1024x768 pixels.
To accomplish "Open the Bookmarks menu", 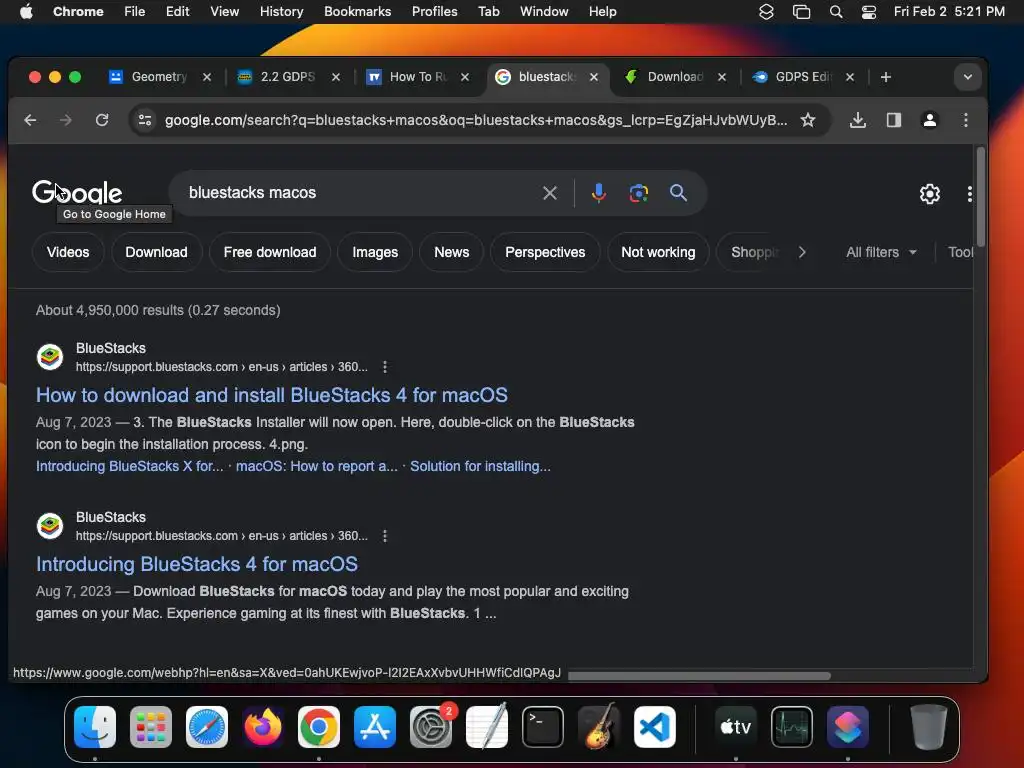I will [357, 12].
